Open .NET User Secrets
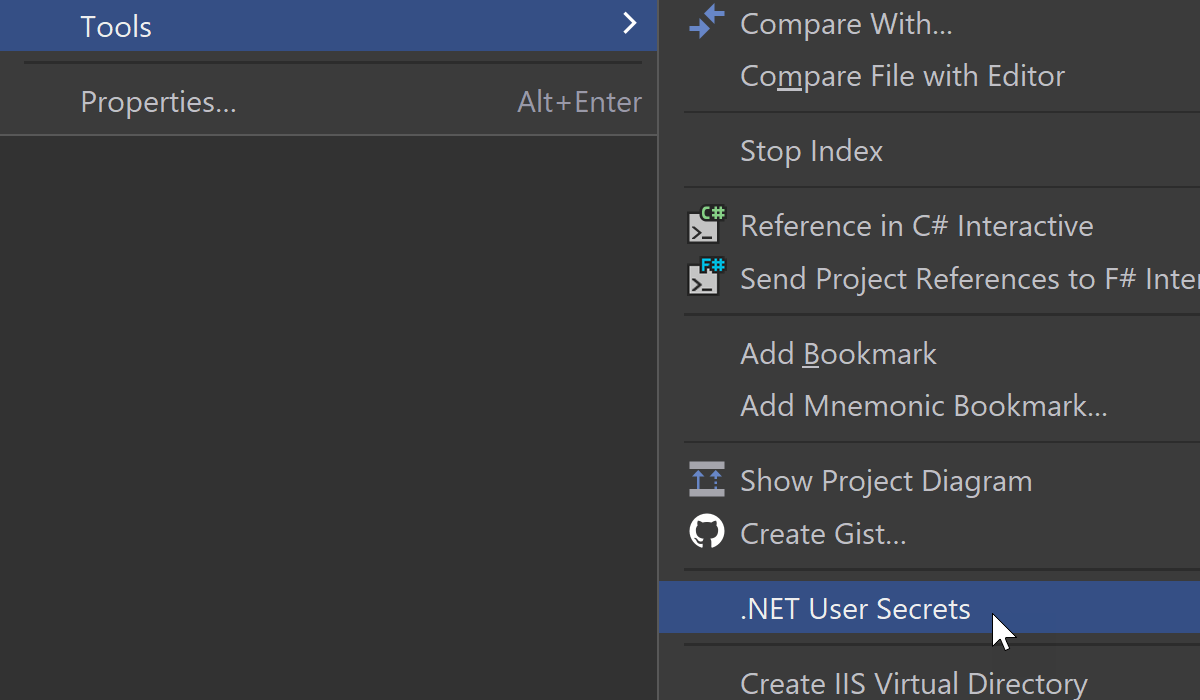1200x700 pixels. point(855,609)
